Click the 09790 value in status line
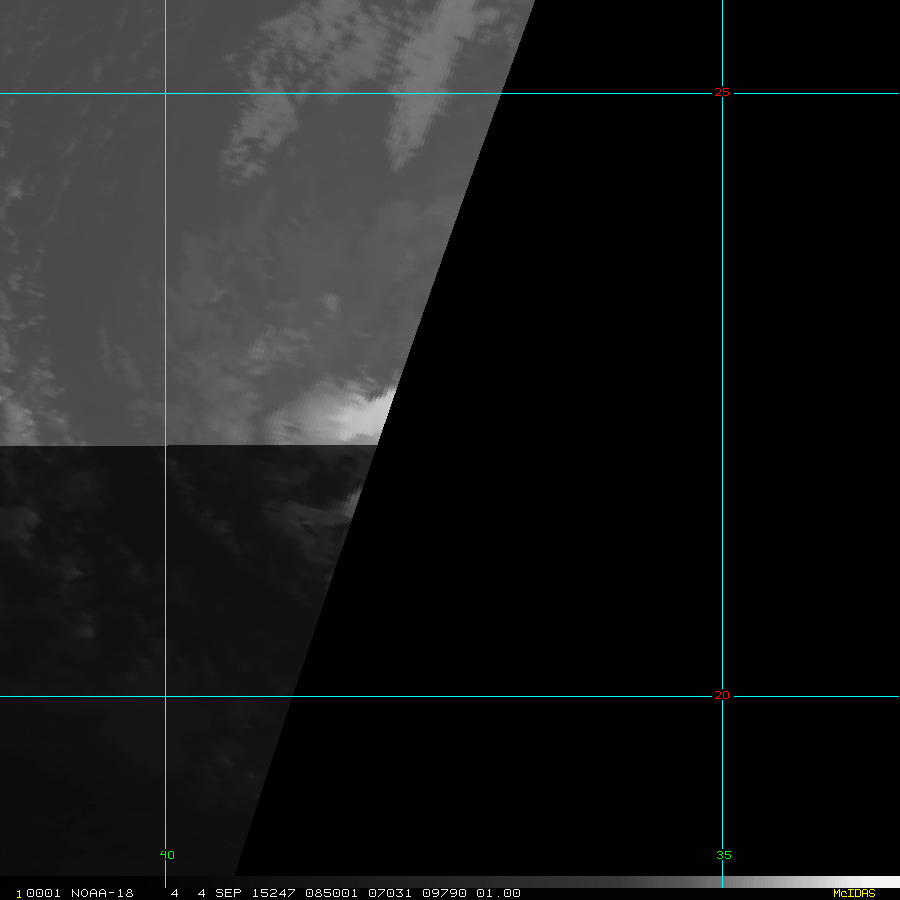900x900 pixels. click(x=443, y=893)
